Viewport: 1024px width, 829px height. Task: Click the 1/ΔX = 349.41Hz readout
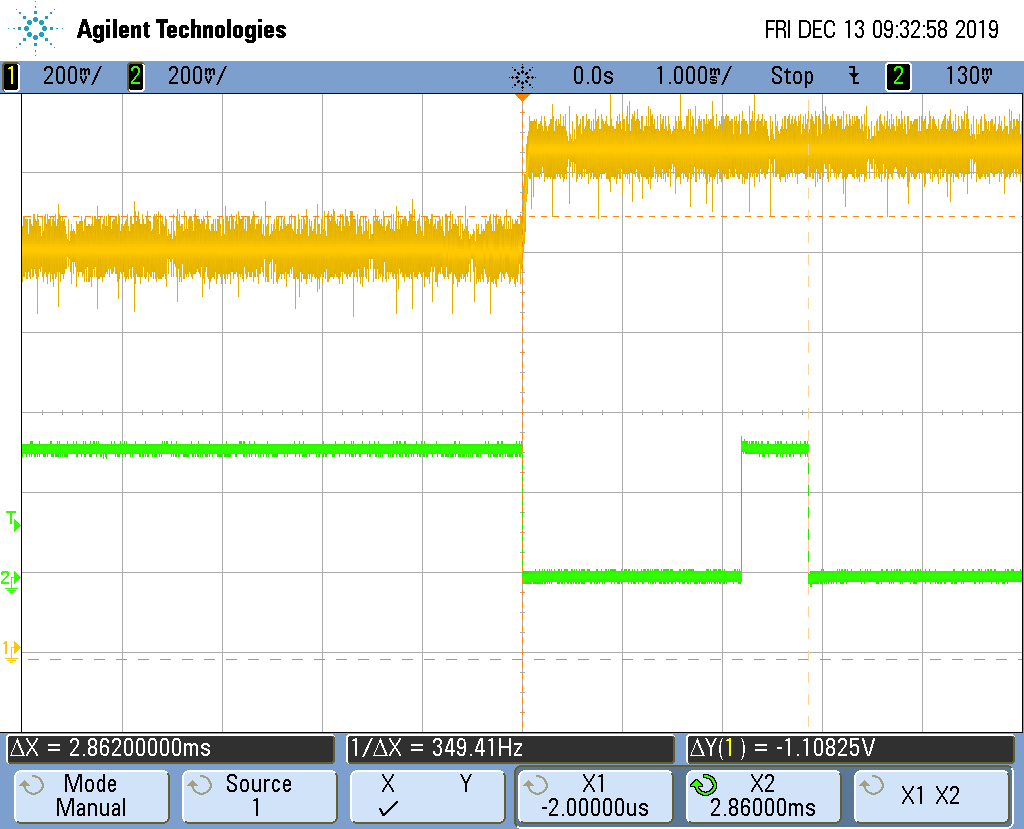[510, 748]
